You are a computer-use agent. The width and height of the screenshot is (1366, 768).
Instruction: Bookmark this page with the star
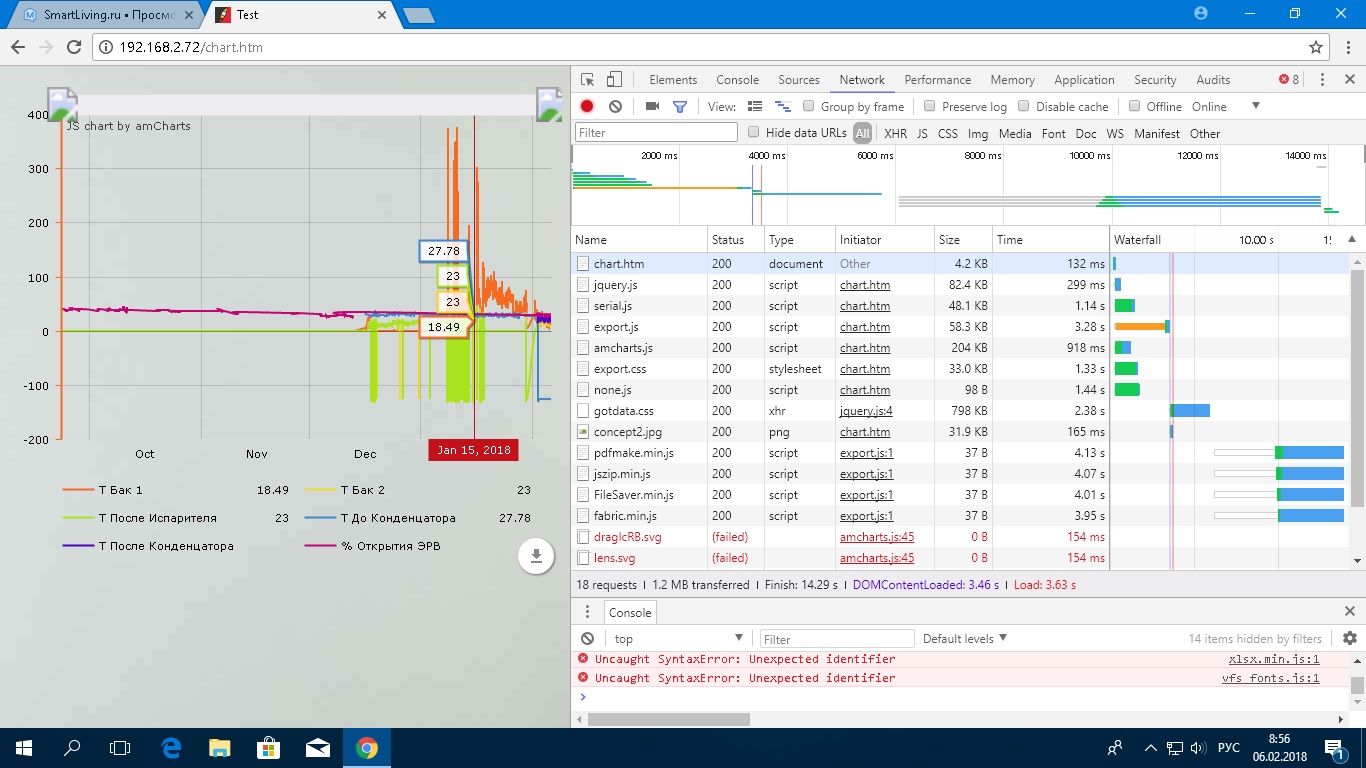[x=1316, y=47]
